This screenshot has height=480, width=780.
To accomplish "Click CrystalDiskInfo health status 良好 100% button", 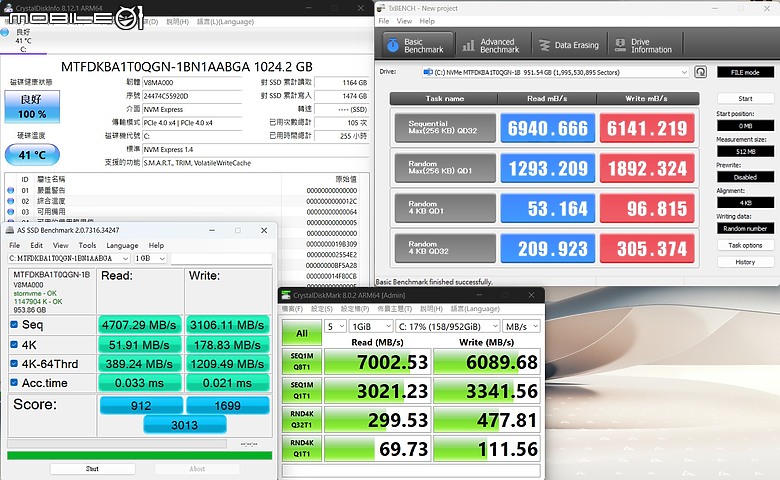I will (32, 106).
